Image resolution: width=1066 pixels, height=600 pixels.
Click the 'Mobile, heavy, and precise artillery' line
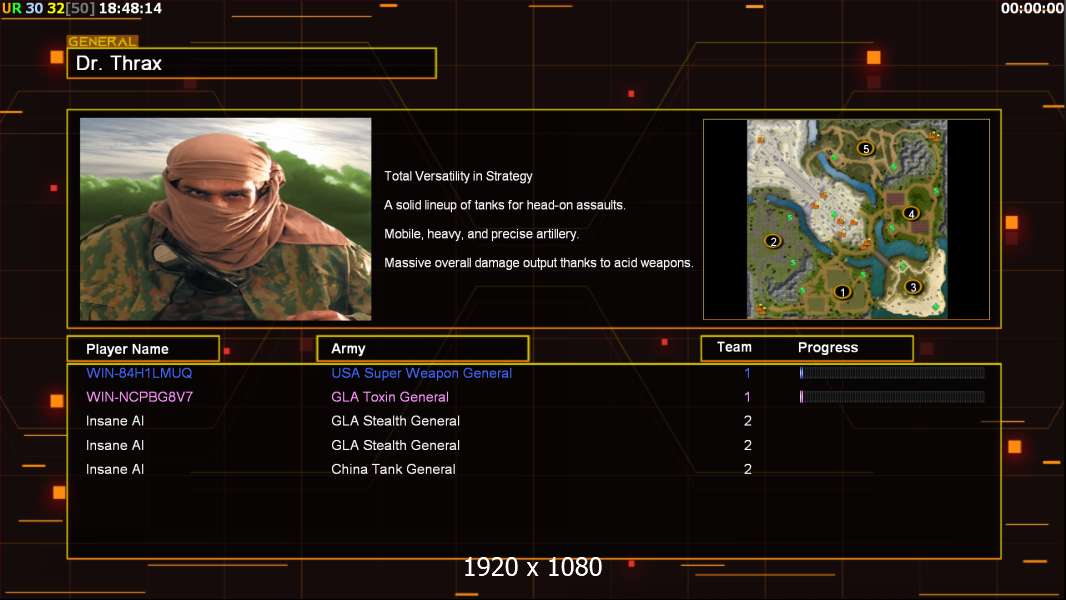tap(481, 234)
